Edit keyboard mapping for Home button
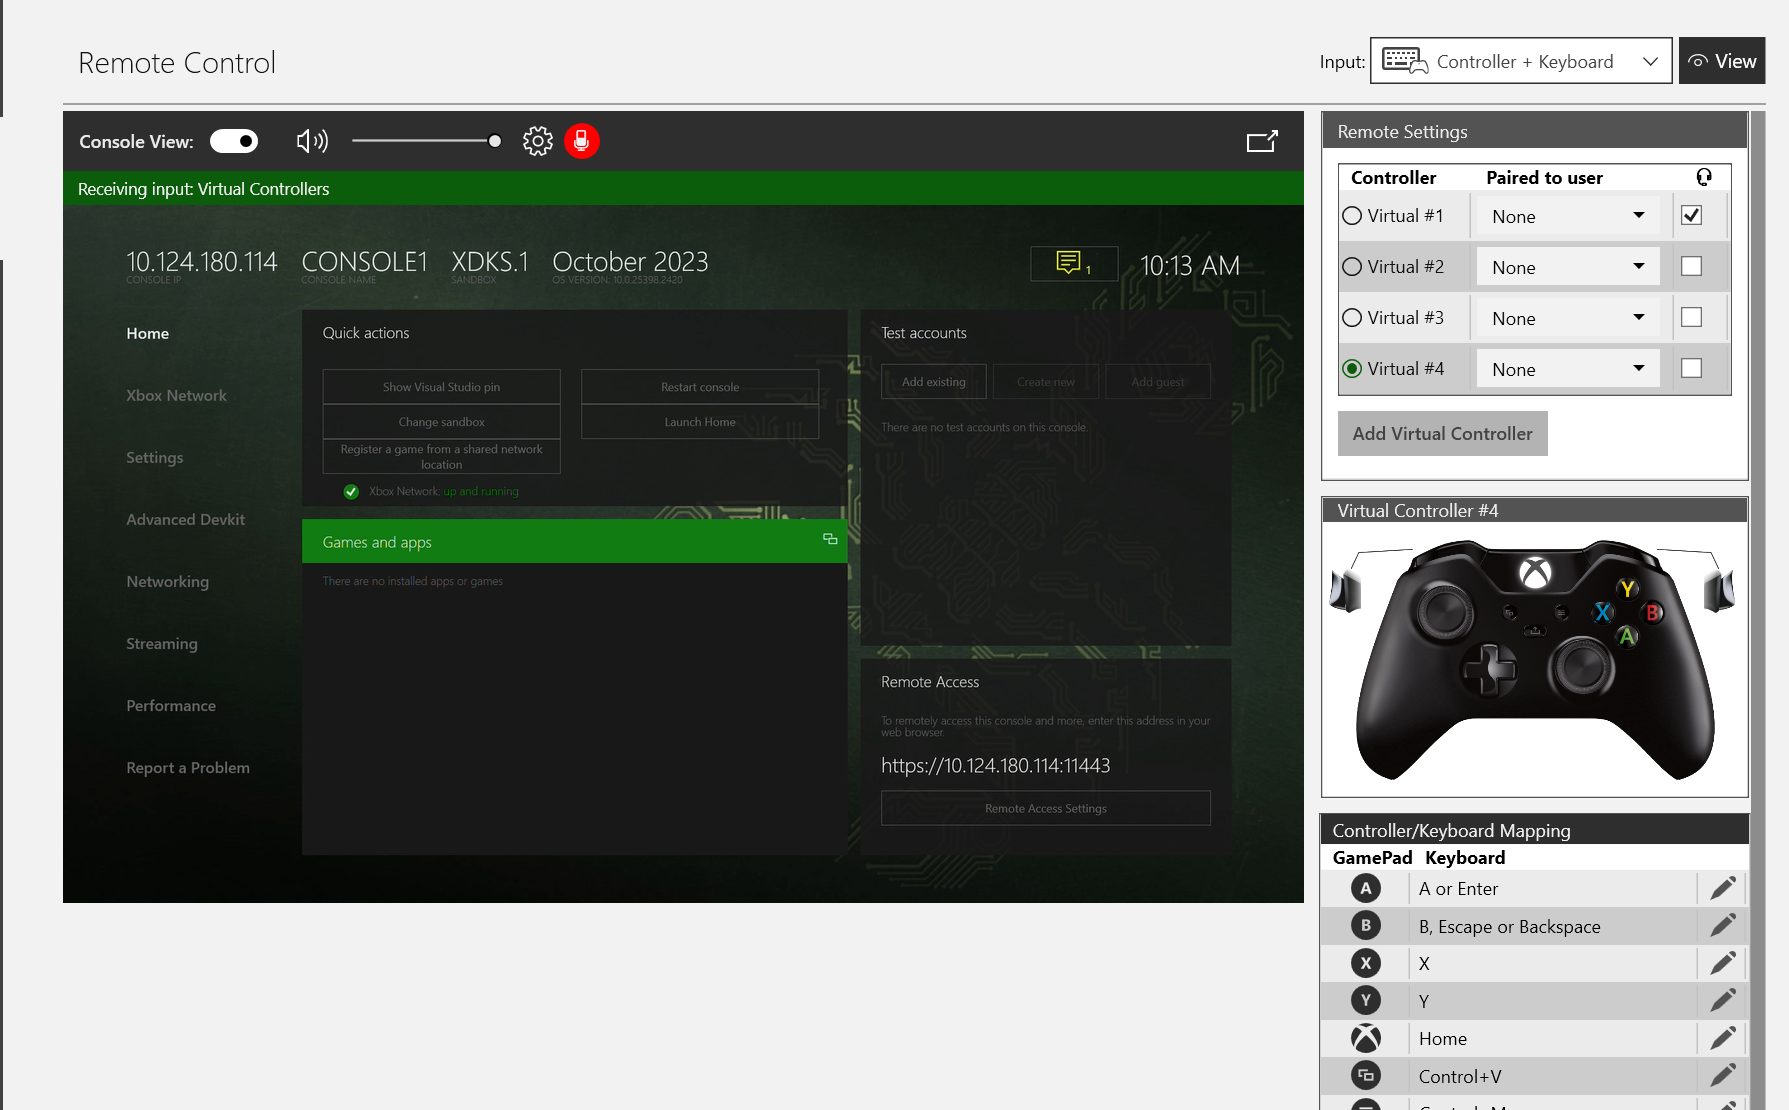Viewport: 1789px width, 1110px height. pos(1722,1038)
